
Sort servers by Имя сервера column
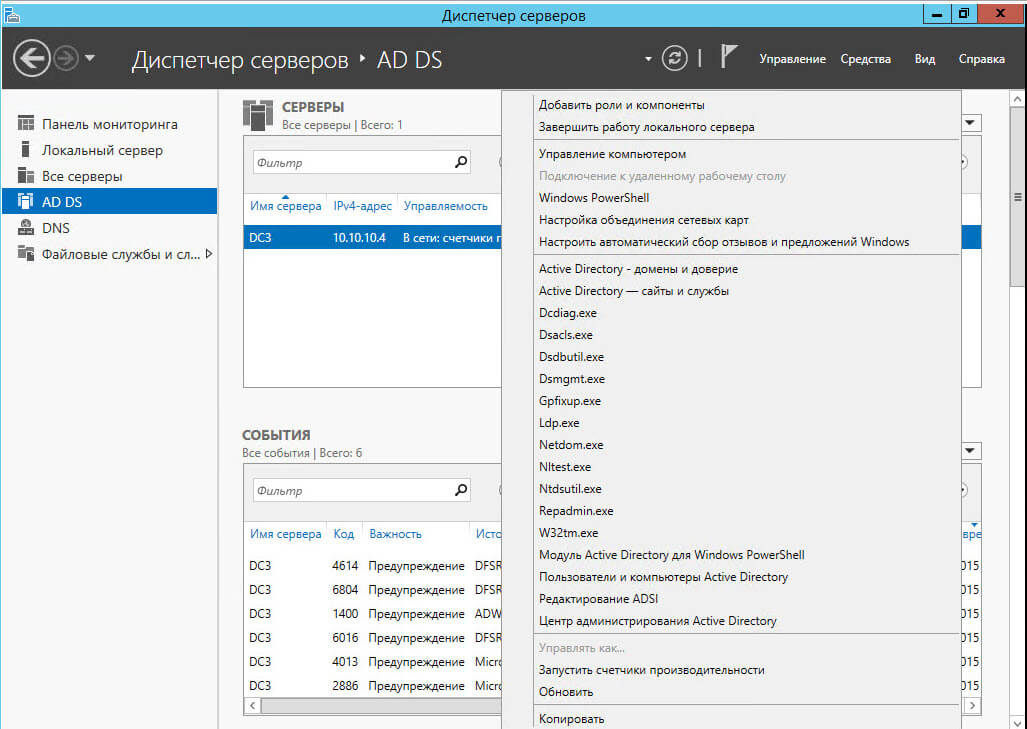pyautogui.click(x=285, y=206)
